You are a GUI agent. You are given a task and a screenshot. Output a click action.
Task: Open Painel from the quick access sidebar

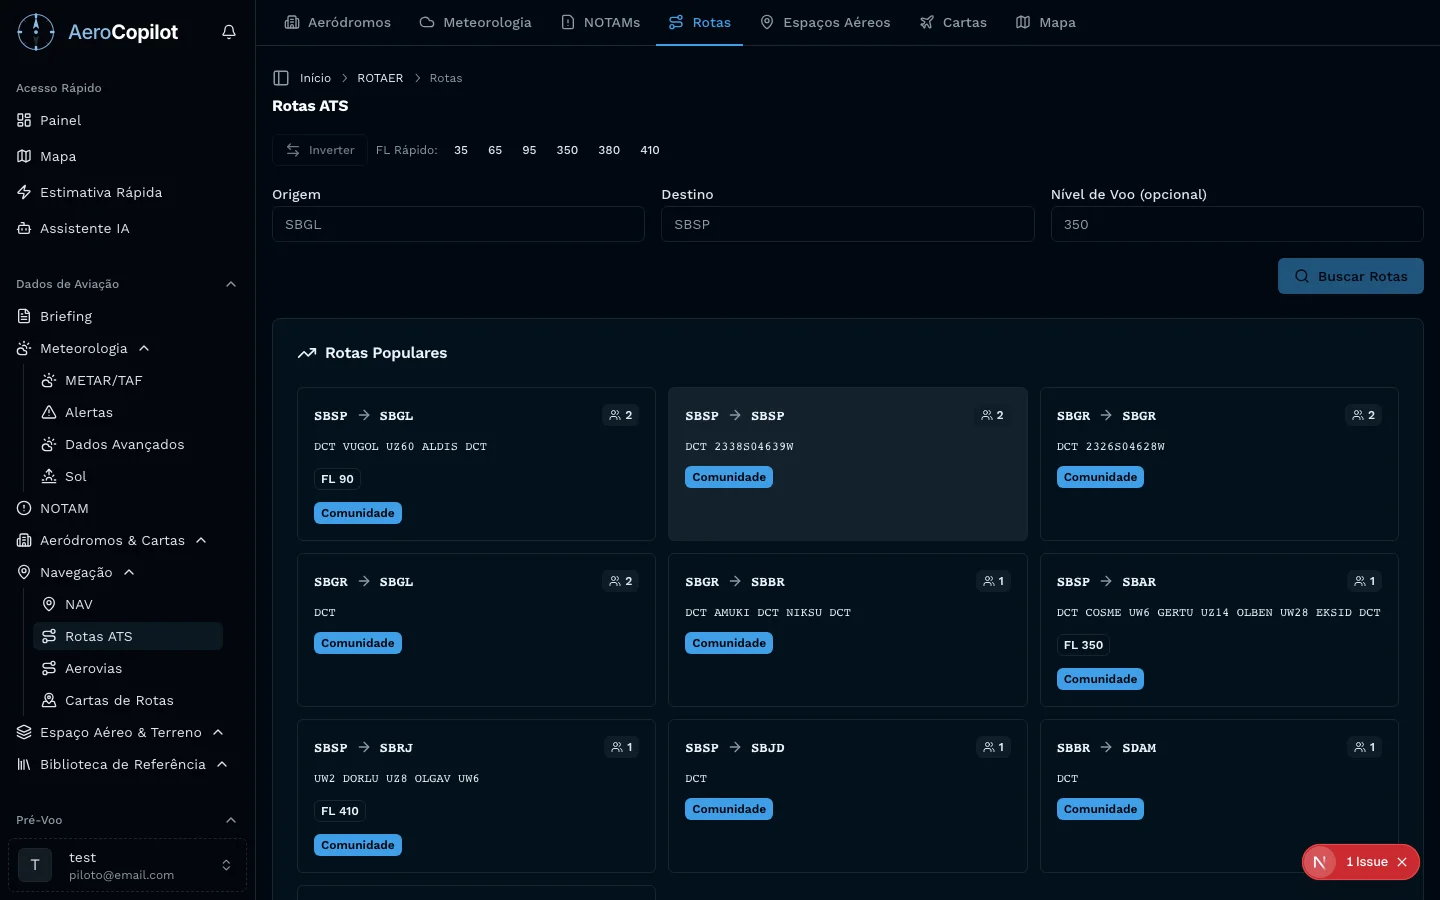(x=60, y=120)
